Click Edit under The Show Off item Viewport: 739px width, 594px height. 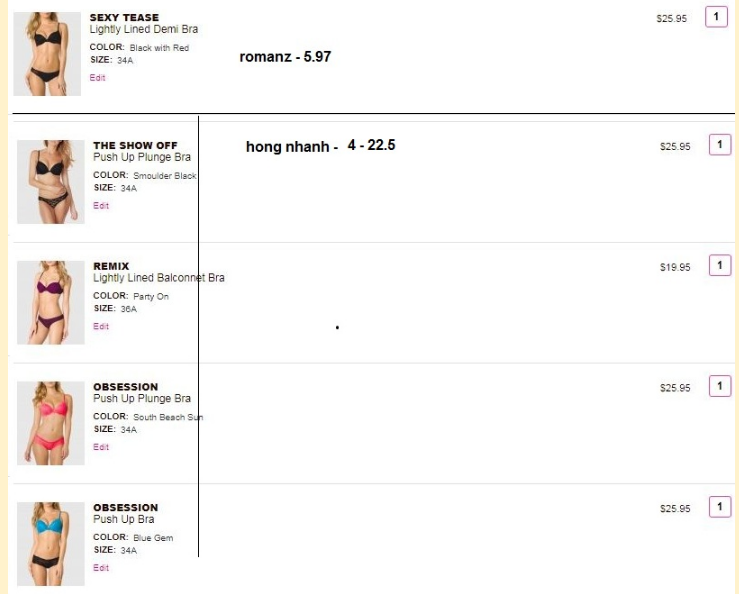101,206
